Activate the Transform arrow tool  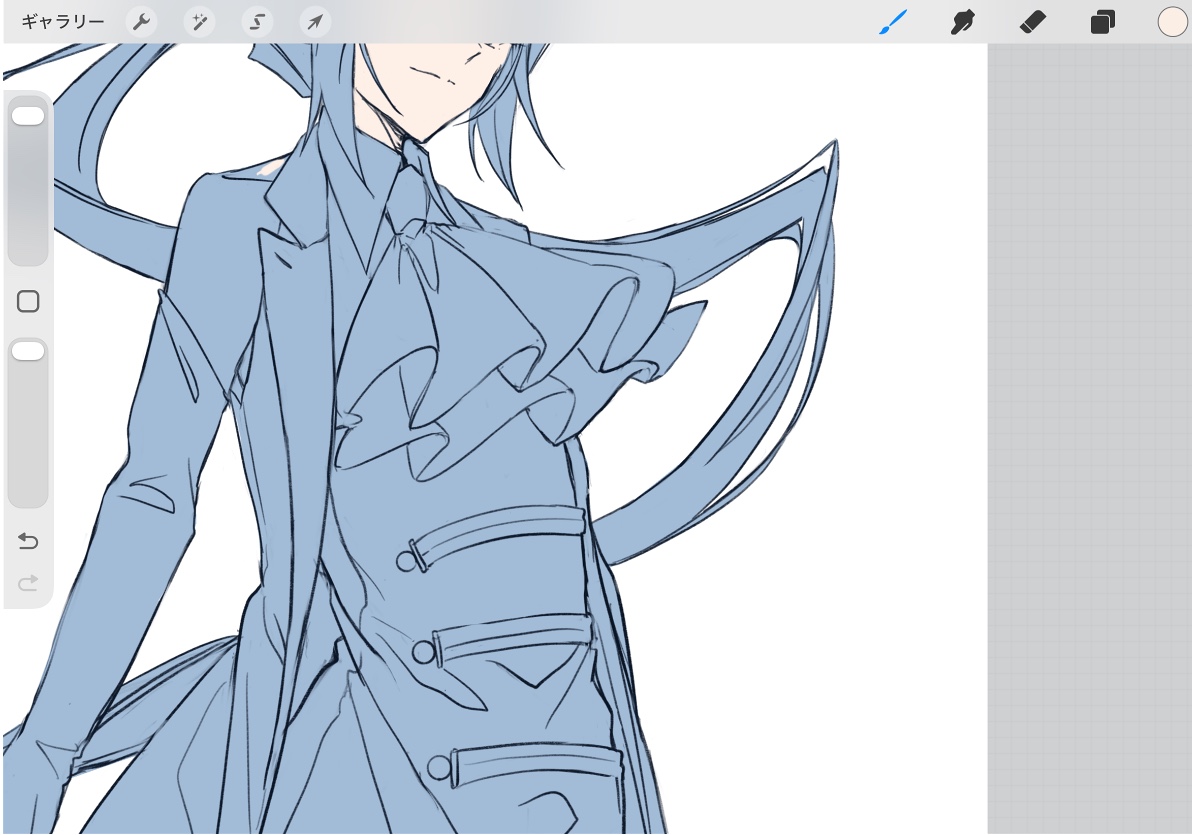315,22
